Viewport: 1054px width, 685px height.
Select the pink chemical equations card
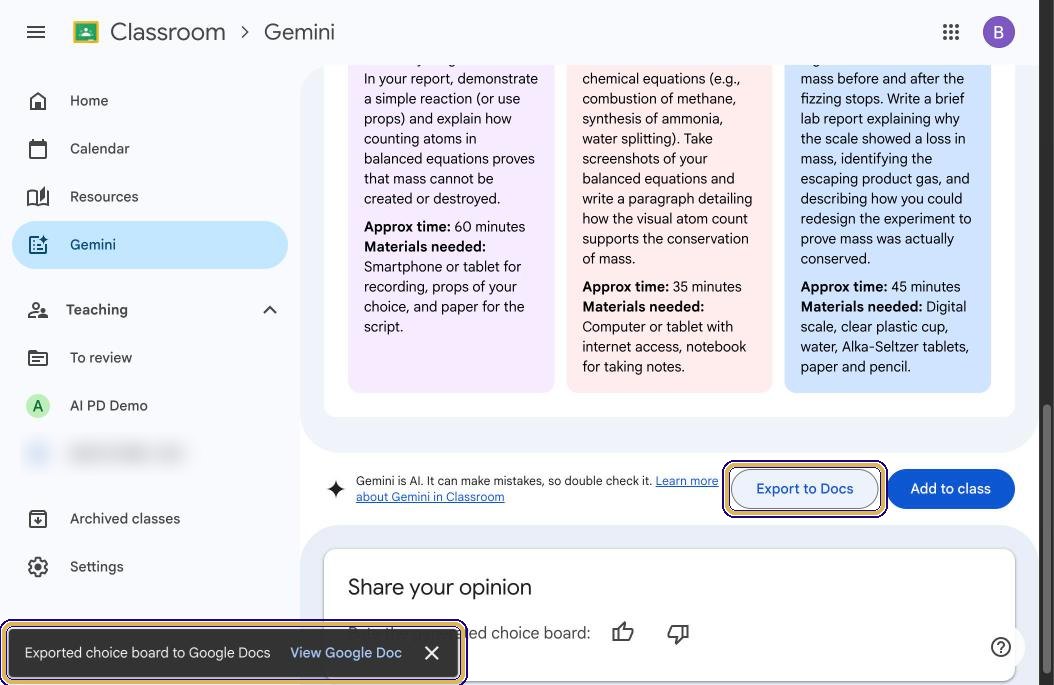[x=669, y=229]
